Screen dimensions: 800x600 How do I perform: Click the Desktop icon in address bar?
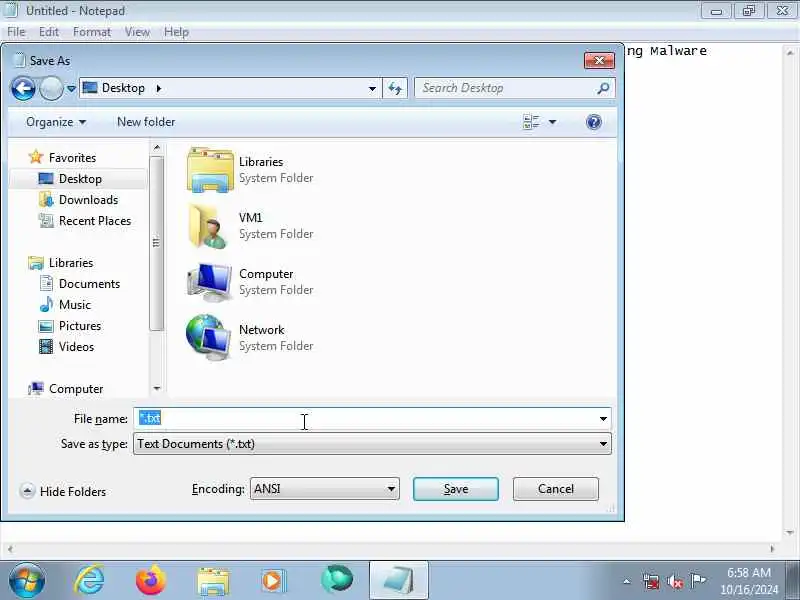pos(90,88)
